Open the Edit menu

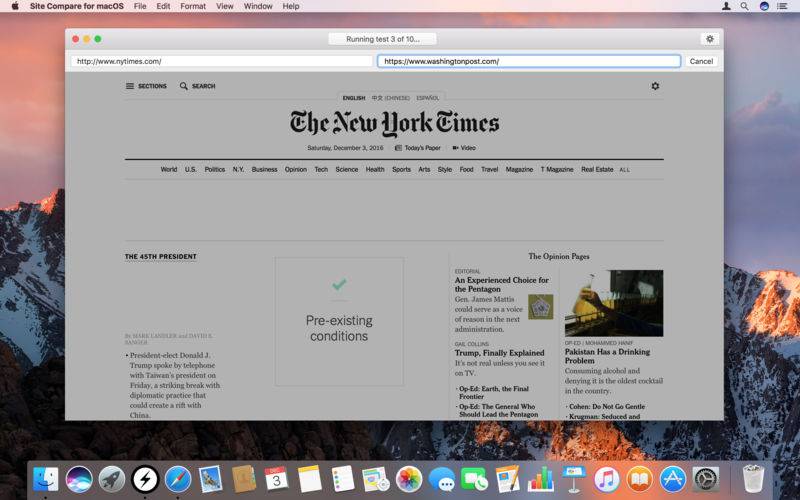(x=163, y=6)
